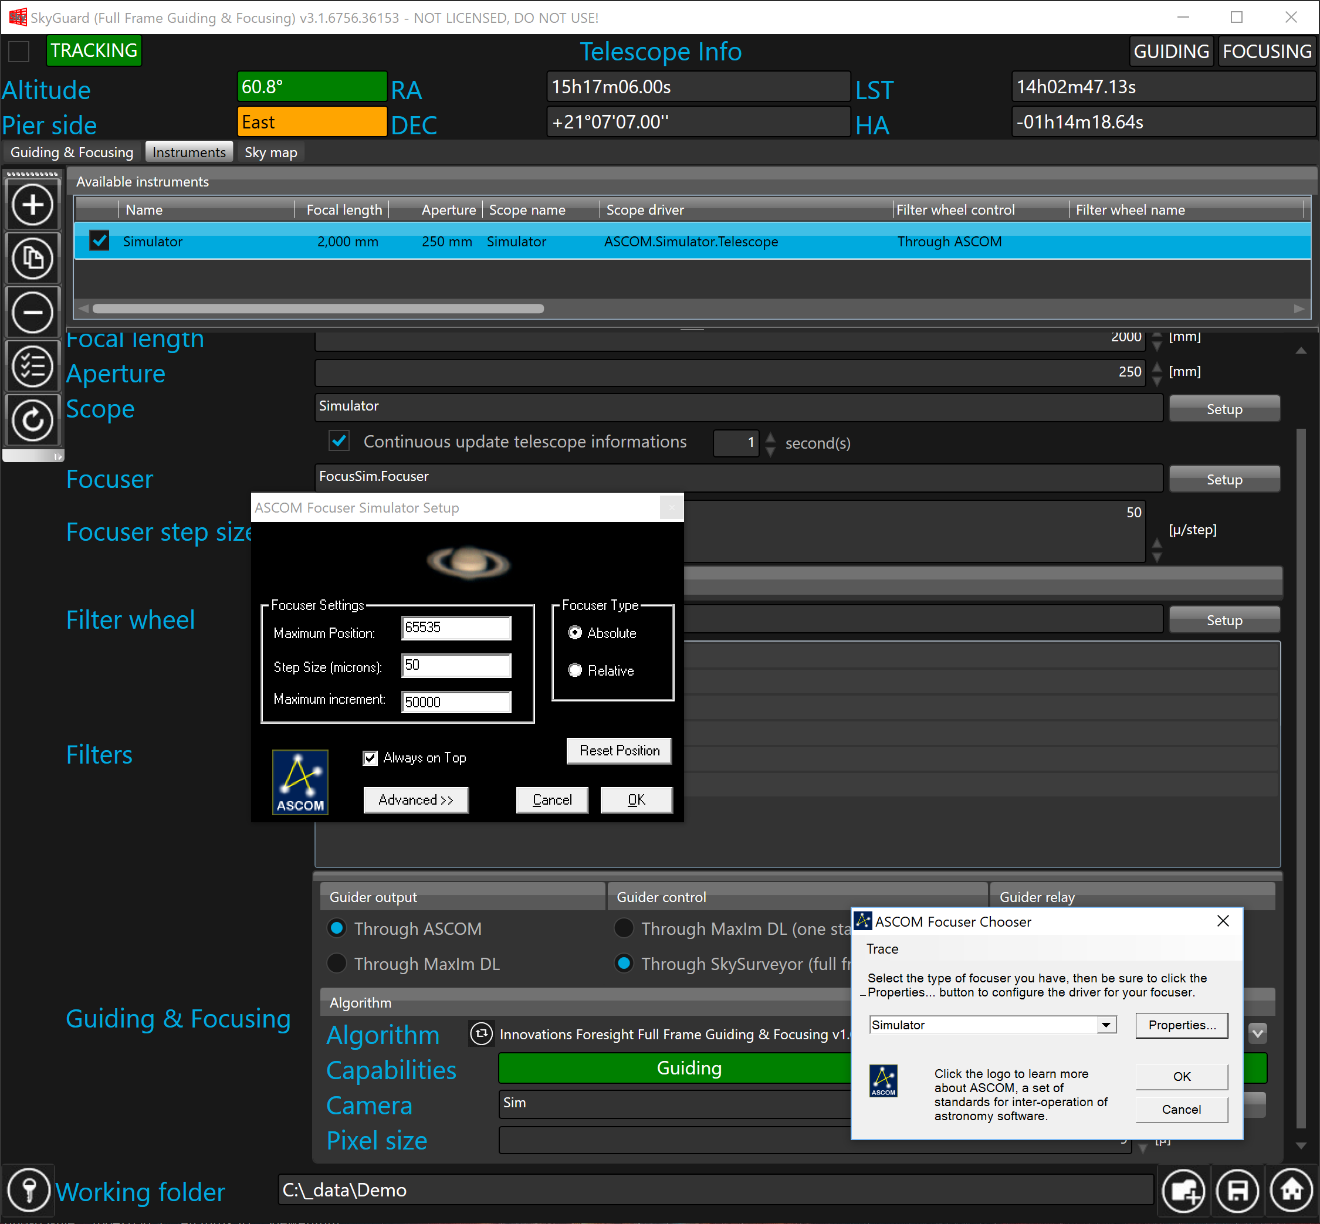
Task: Adjust the update interval seconds stepper
Action: pyautogui.click(x=770, y=443)
